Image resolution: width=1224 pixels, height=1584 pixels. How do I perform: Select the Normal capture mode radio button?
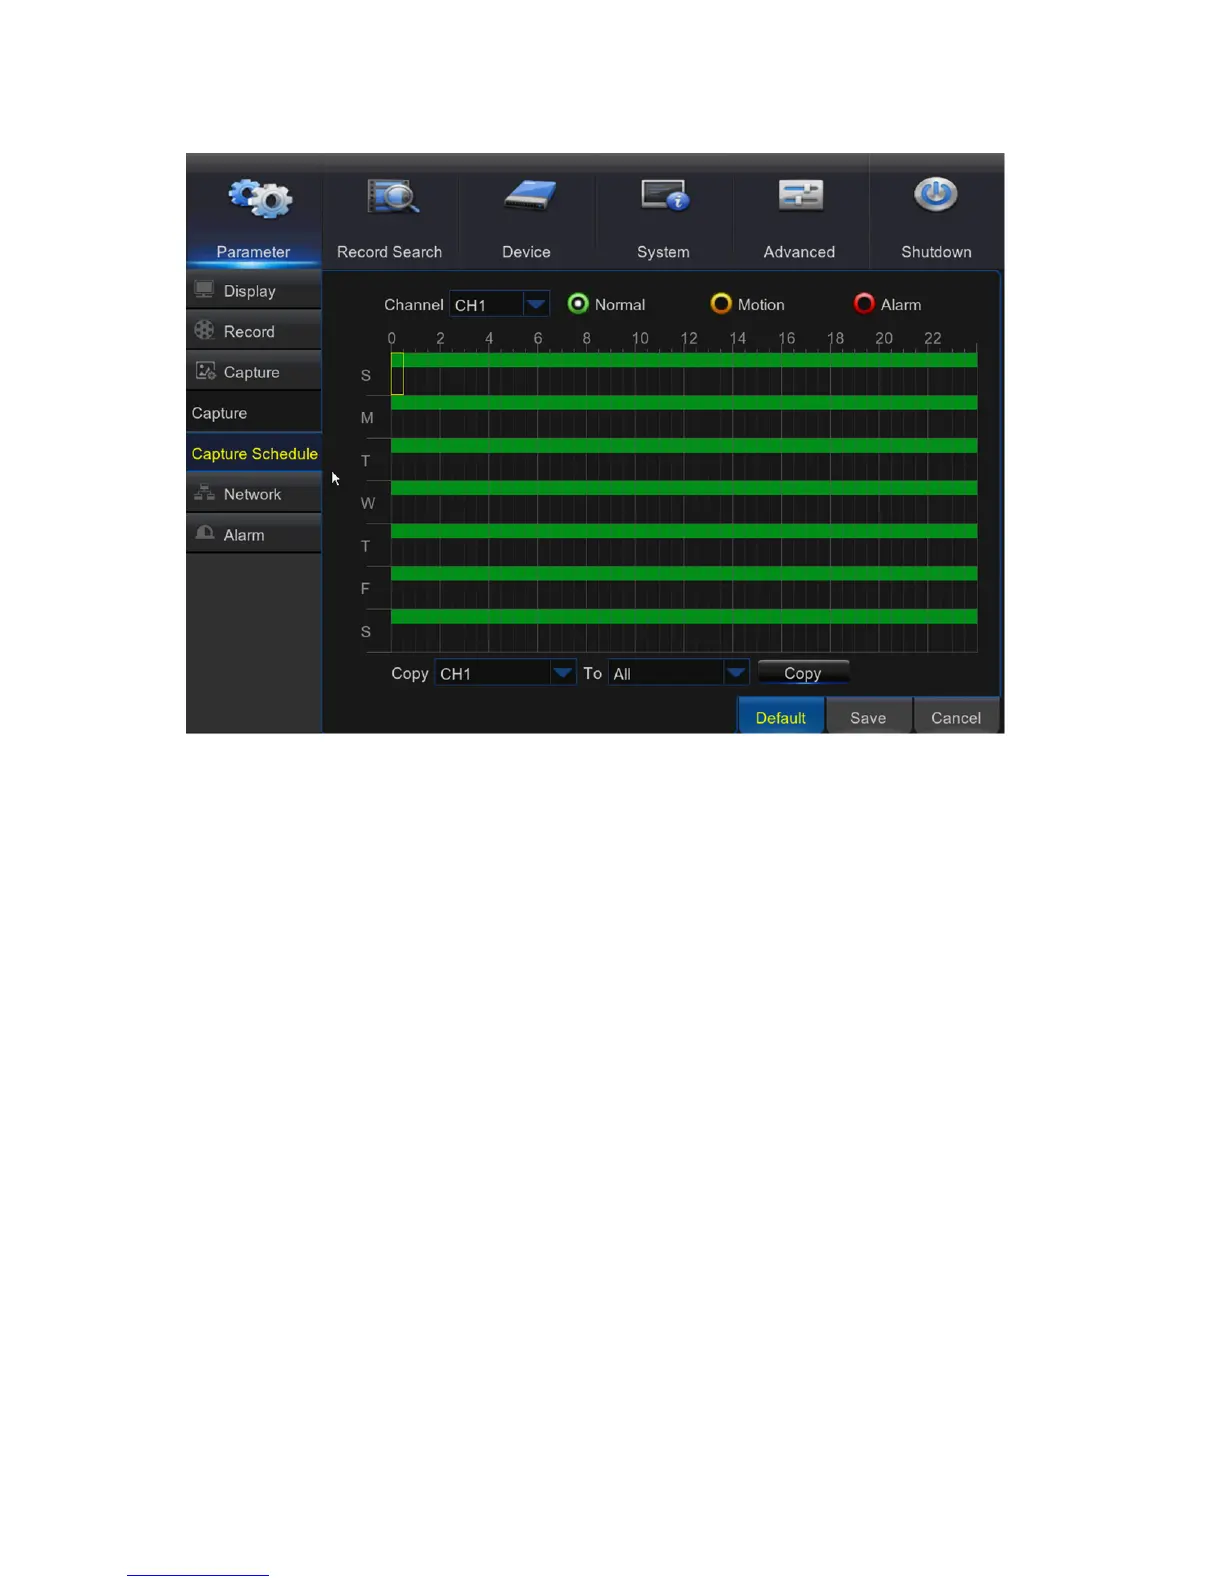pyautogui.click(x=578, y=304)
